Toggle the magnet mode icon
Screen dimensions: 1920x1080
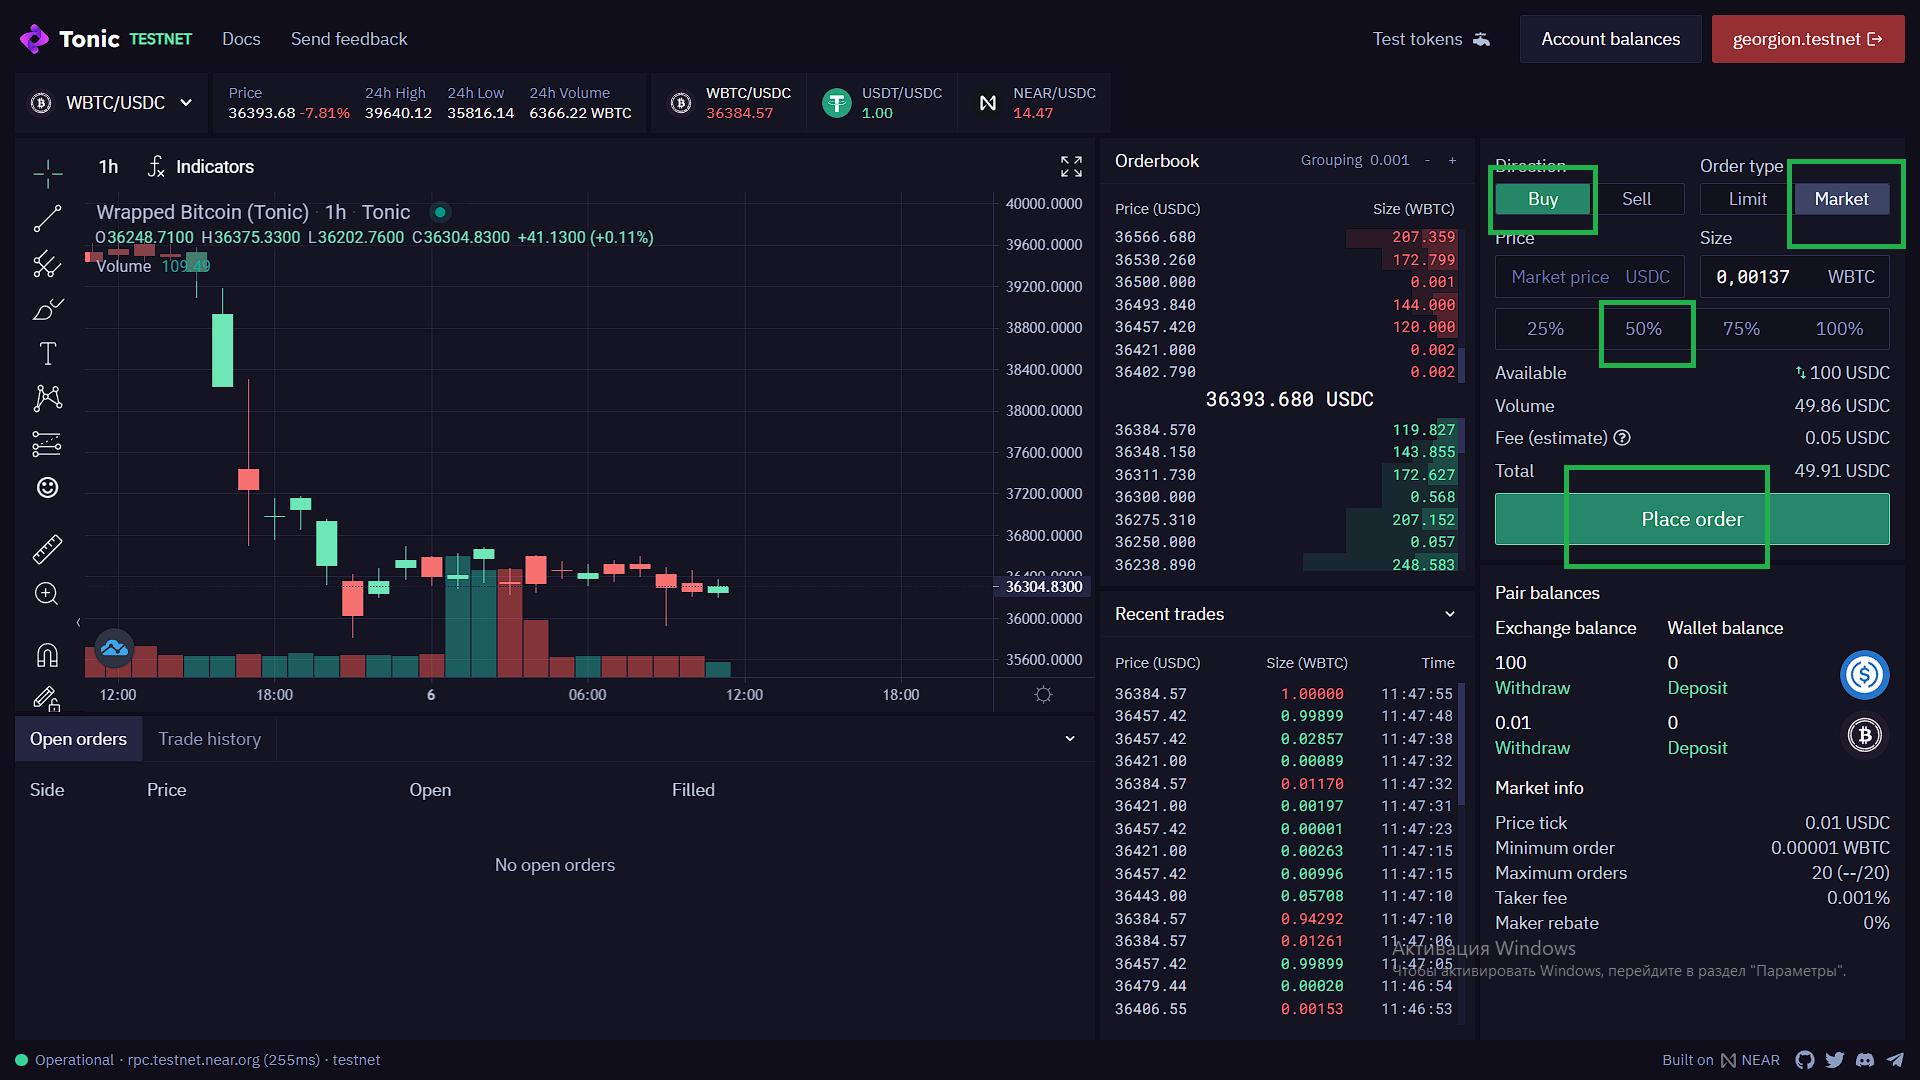point(47,655)
